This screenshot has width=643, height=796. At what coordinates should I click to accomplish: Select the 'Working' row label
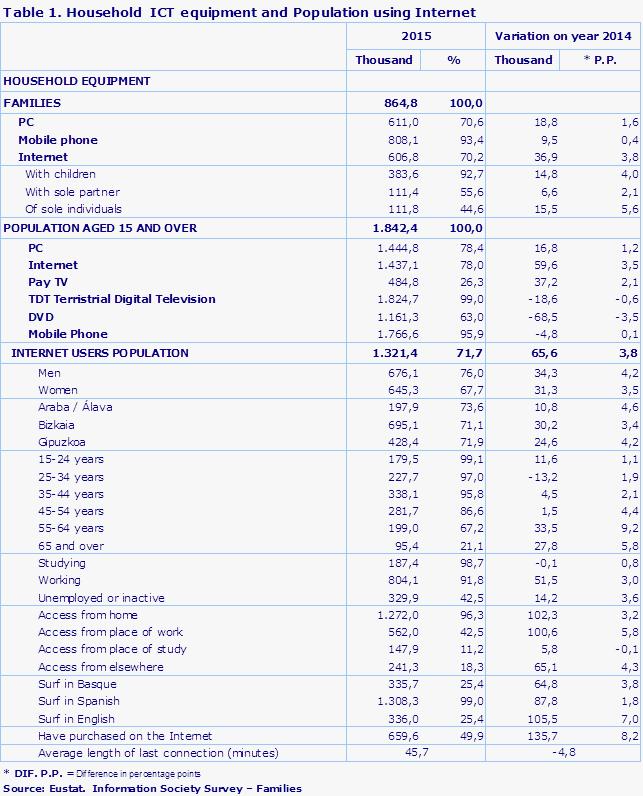(59, 580)
